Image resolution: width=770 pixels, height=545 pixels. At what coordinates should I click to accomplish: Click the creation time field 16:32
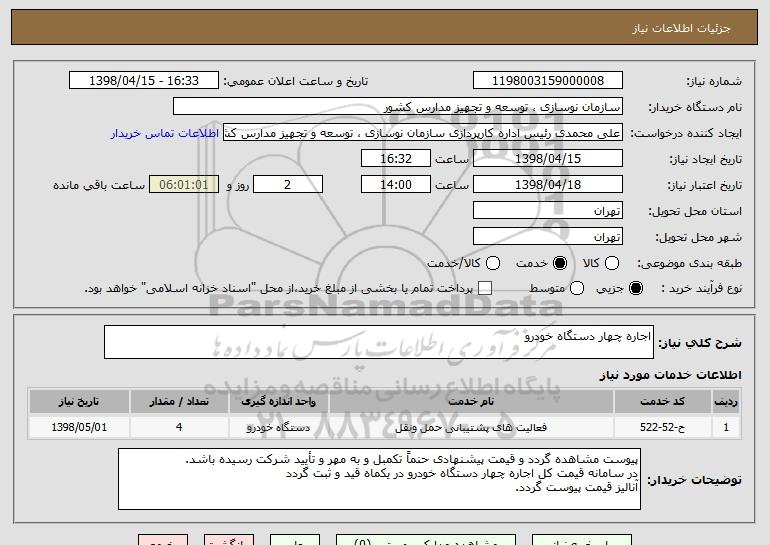pos(396,159)
